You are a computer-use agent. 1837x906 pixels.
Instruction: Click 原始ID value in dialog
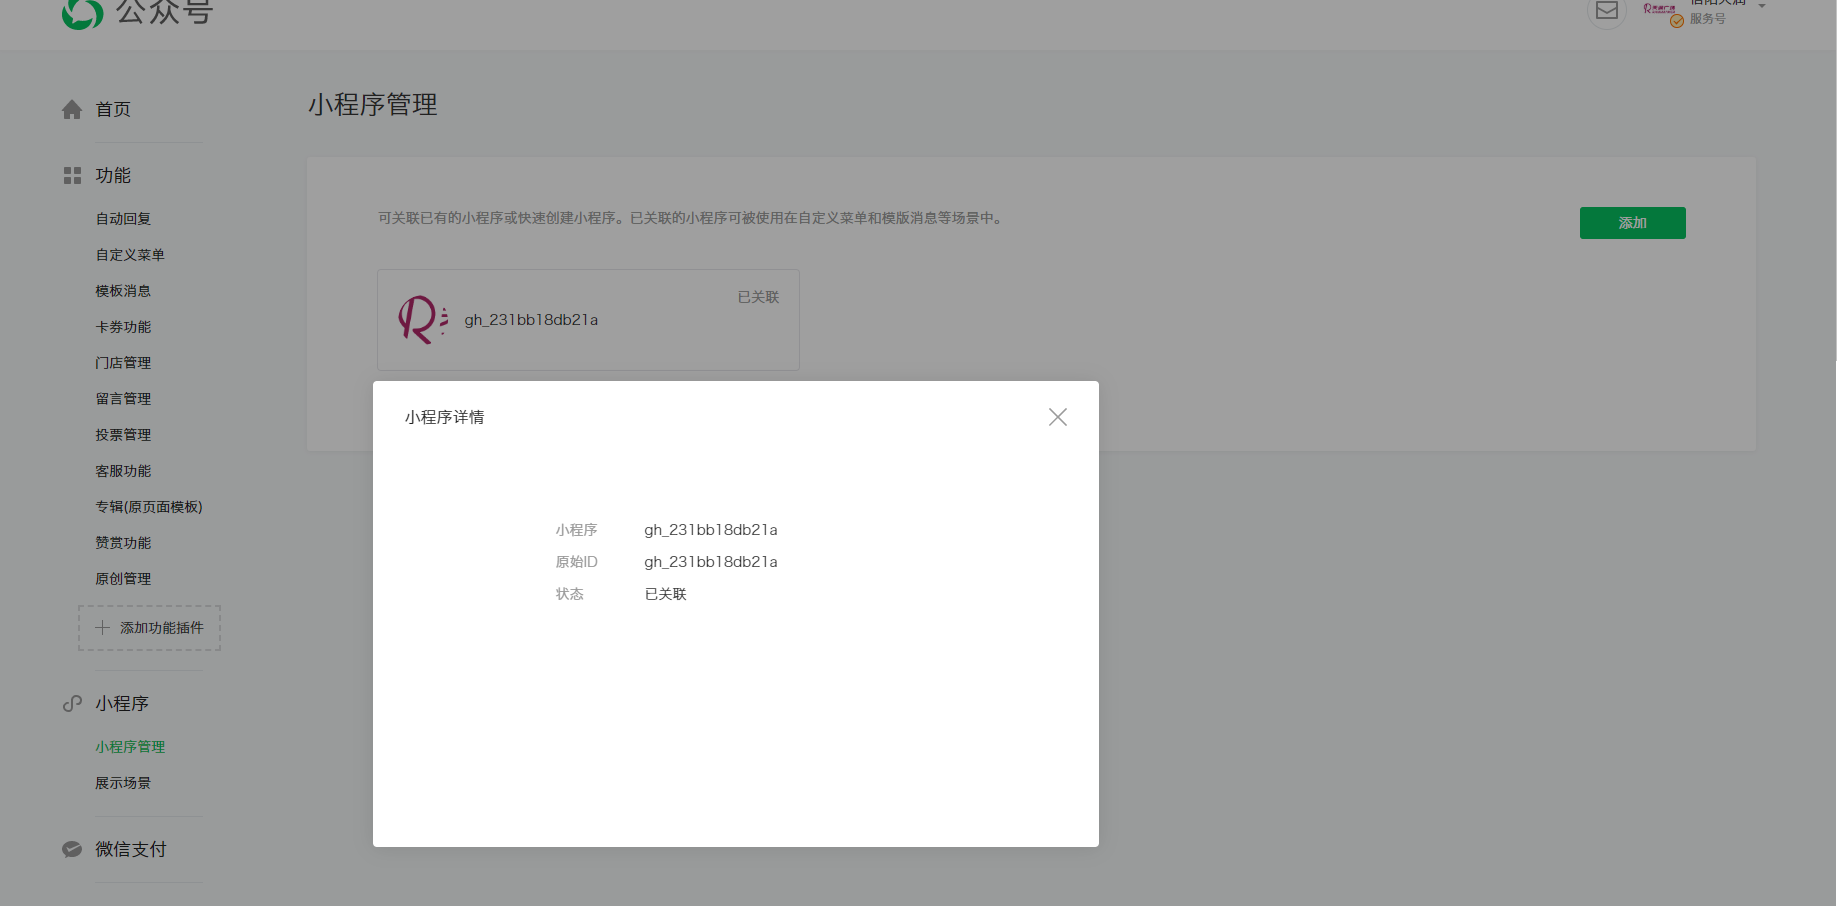point(711,562)
